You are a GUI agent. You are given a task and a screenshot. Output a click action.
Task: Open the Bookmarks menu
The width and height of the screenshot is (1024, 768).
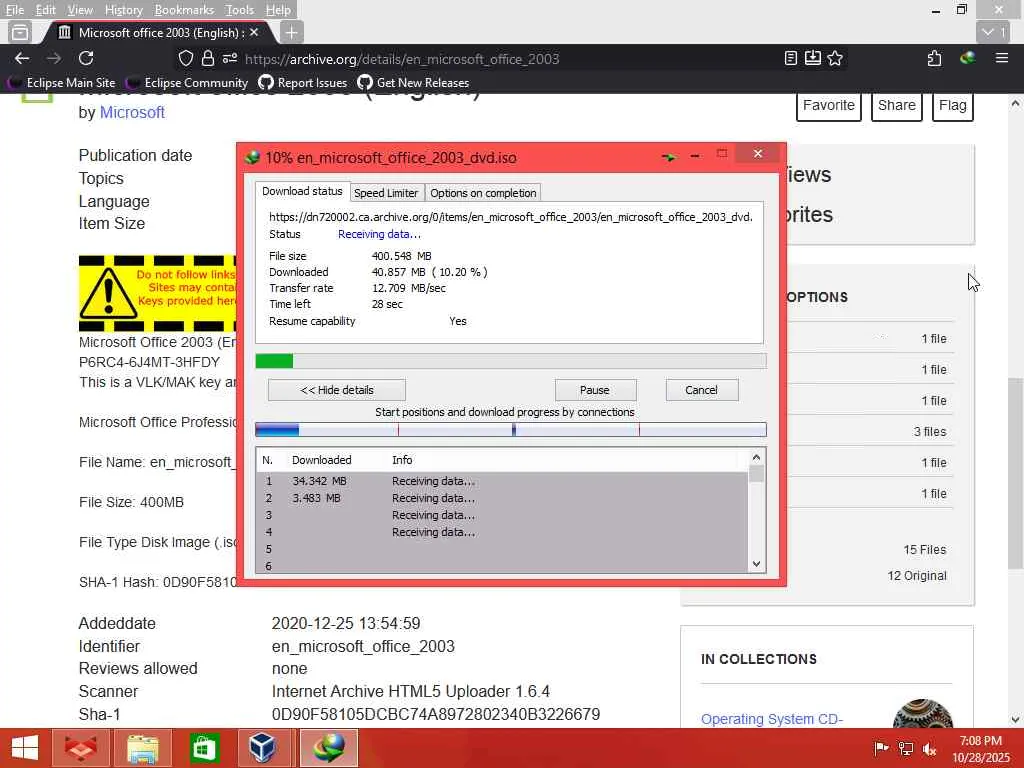click(x=184, y=10)
